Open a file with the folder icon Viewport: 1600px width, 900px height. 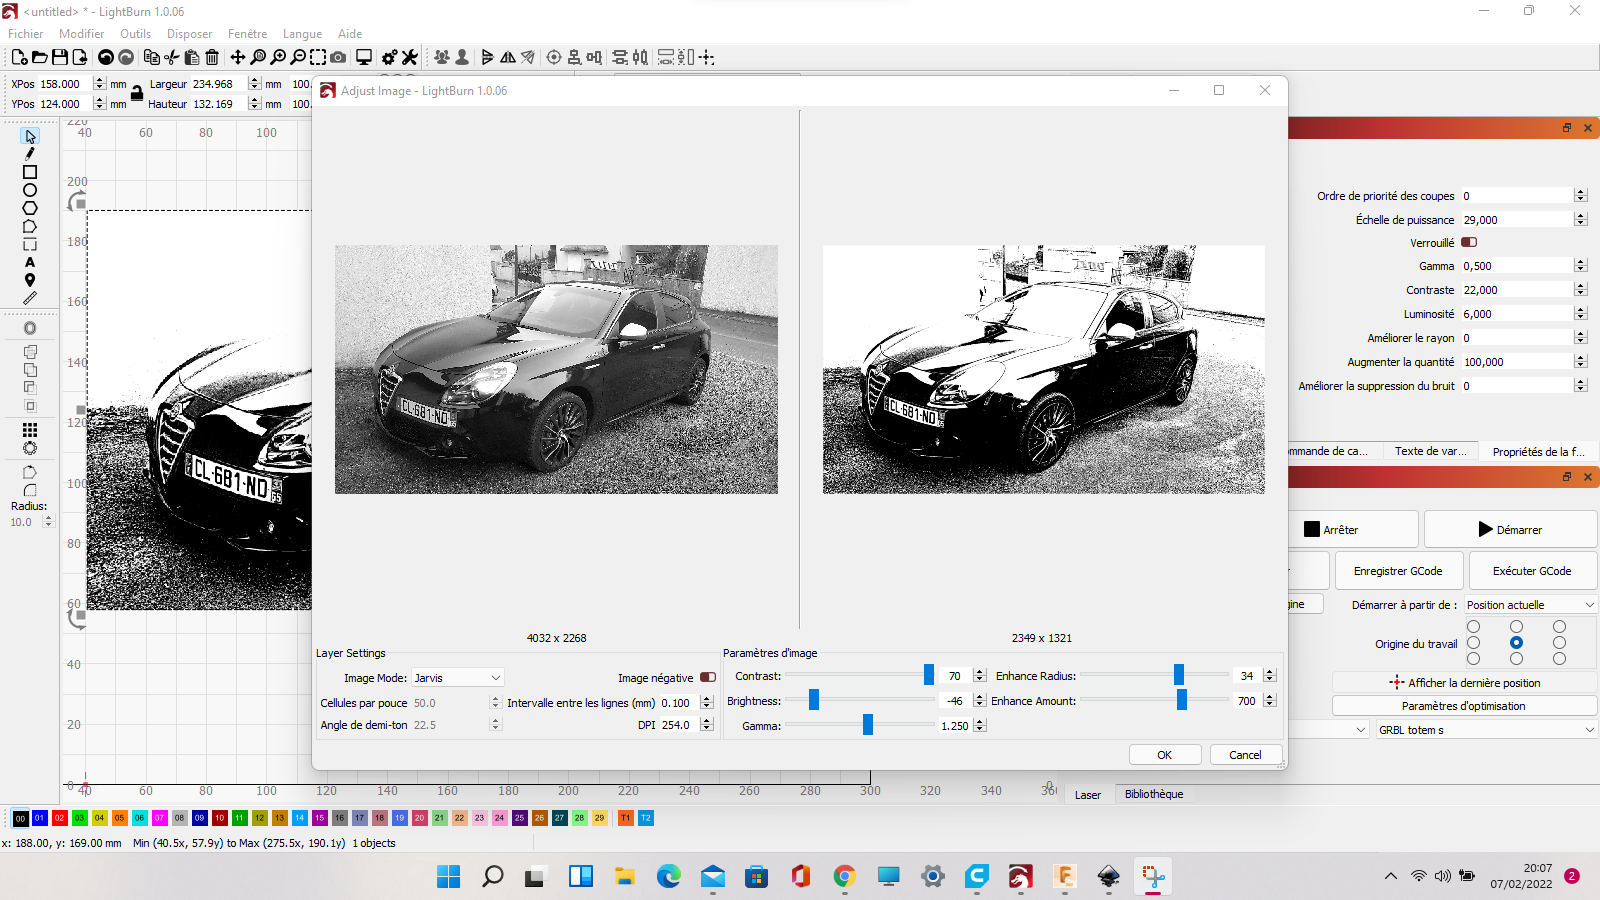tap(40, 57)
